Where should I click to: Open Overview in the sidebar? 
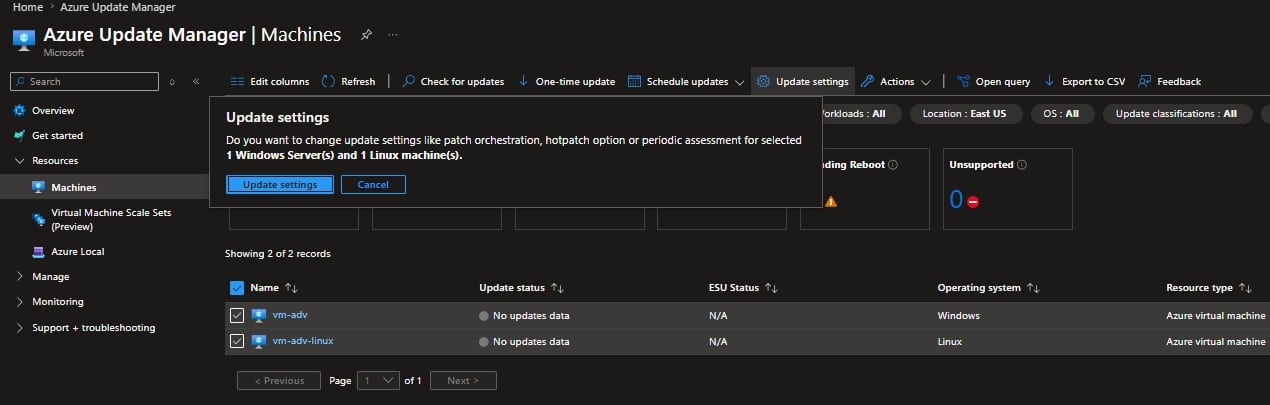click(53, 110)
